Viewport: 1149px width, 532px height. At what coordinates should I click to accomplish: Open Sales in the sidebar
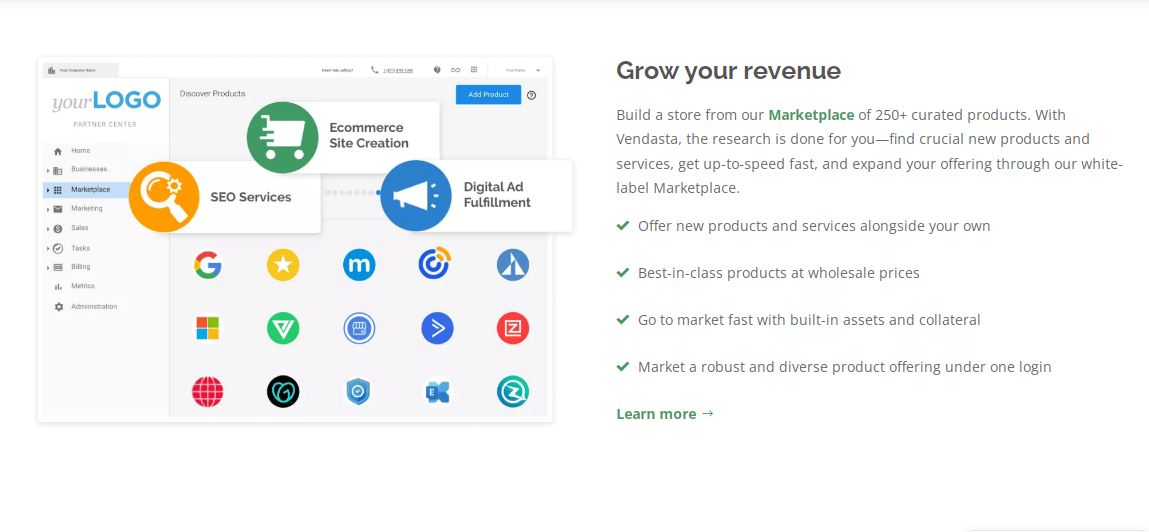tap(80, 228)
